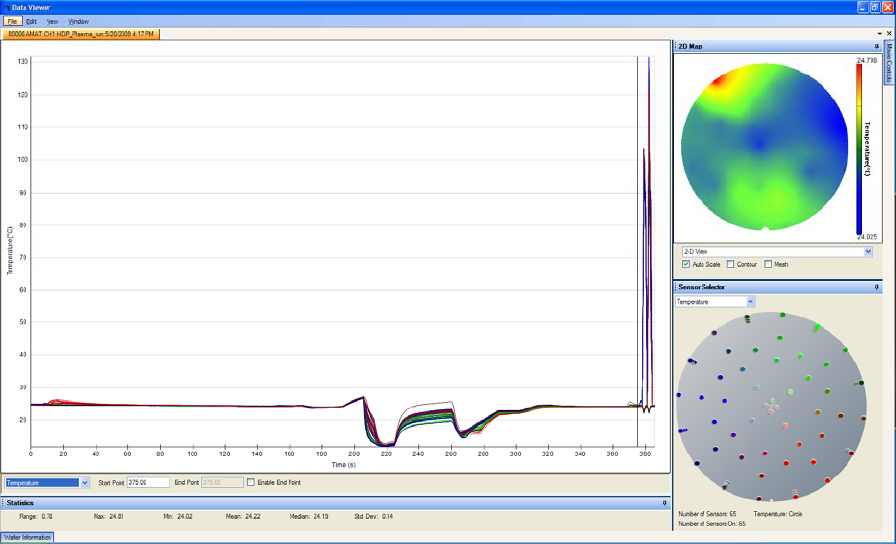Open the Movie Controls side panel
Image resolution: width=896 pixels, height=544 pixels.
point(888,64)
